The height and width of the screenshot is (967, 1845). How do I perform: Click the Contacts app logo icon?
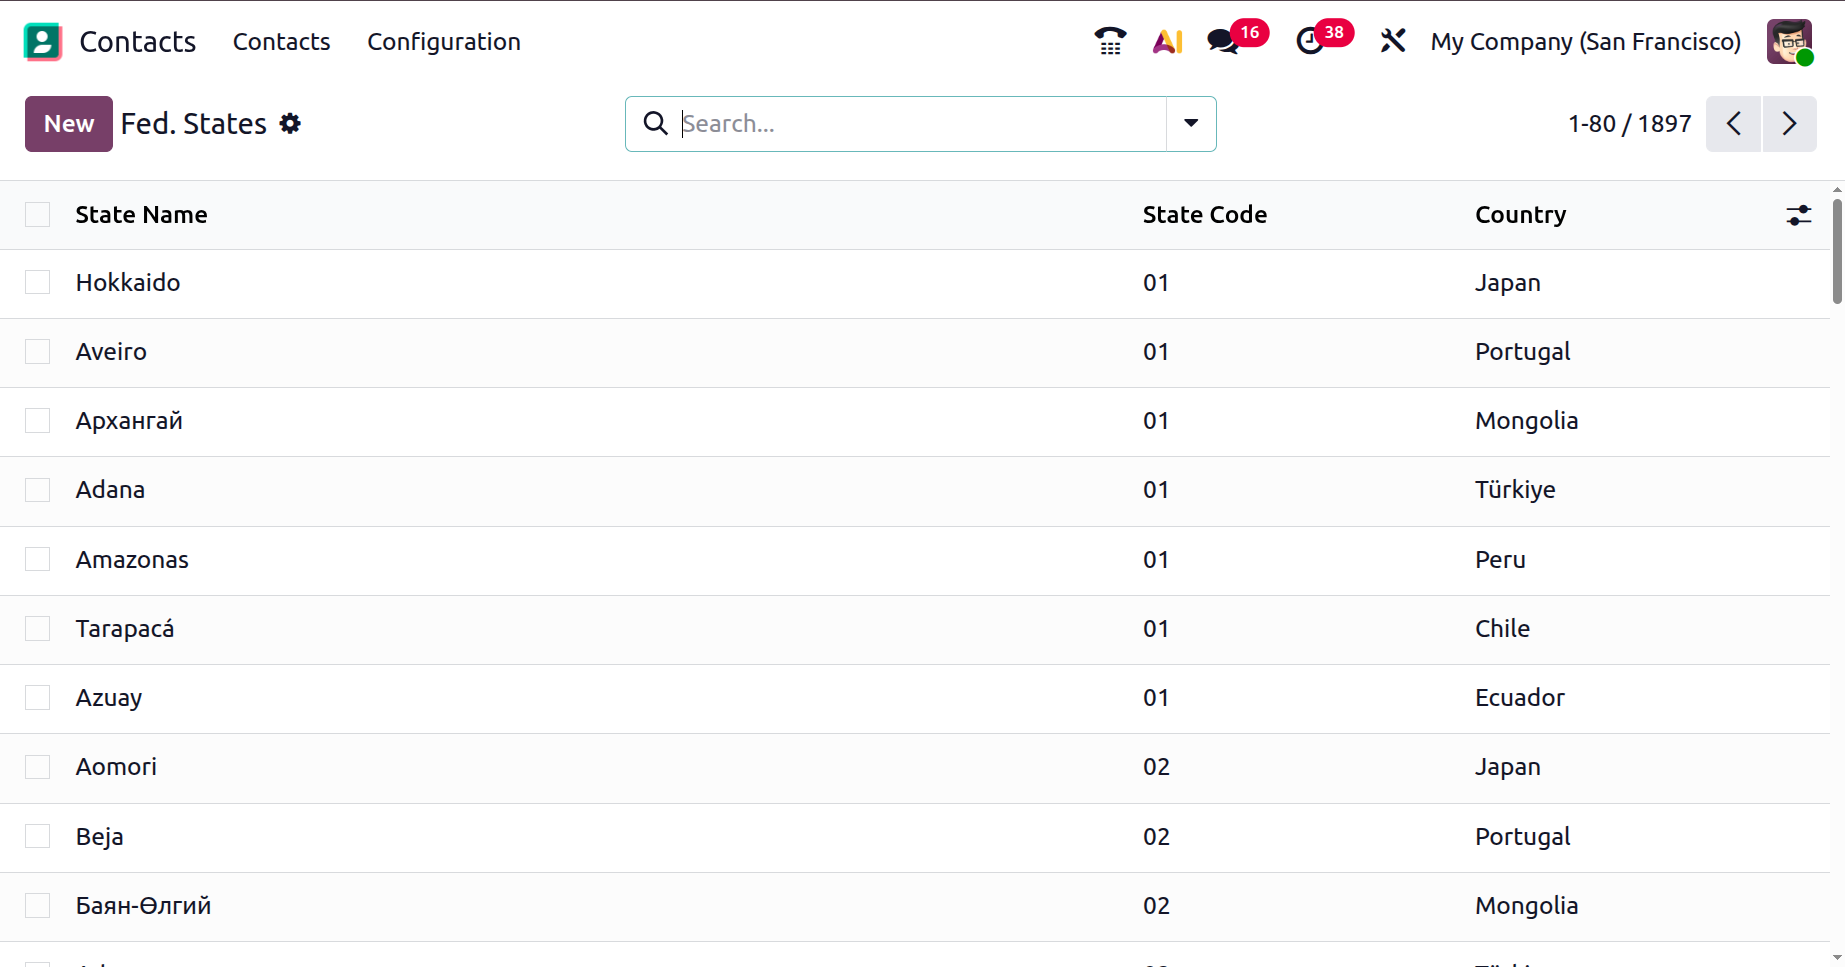click(42, 42)
